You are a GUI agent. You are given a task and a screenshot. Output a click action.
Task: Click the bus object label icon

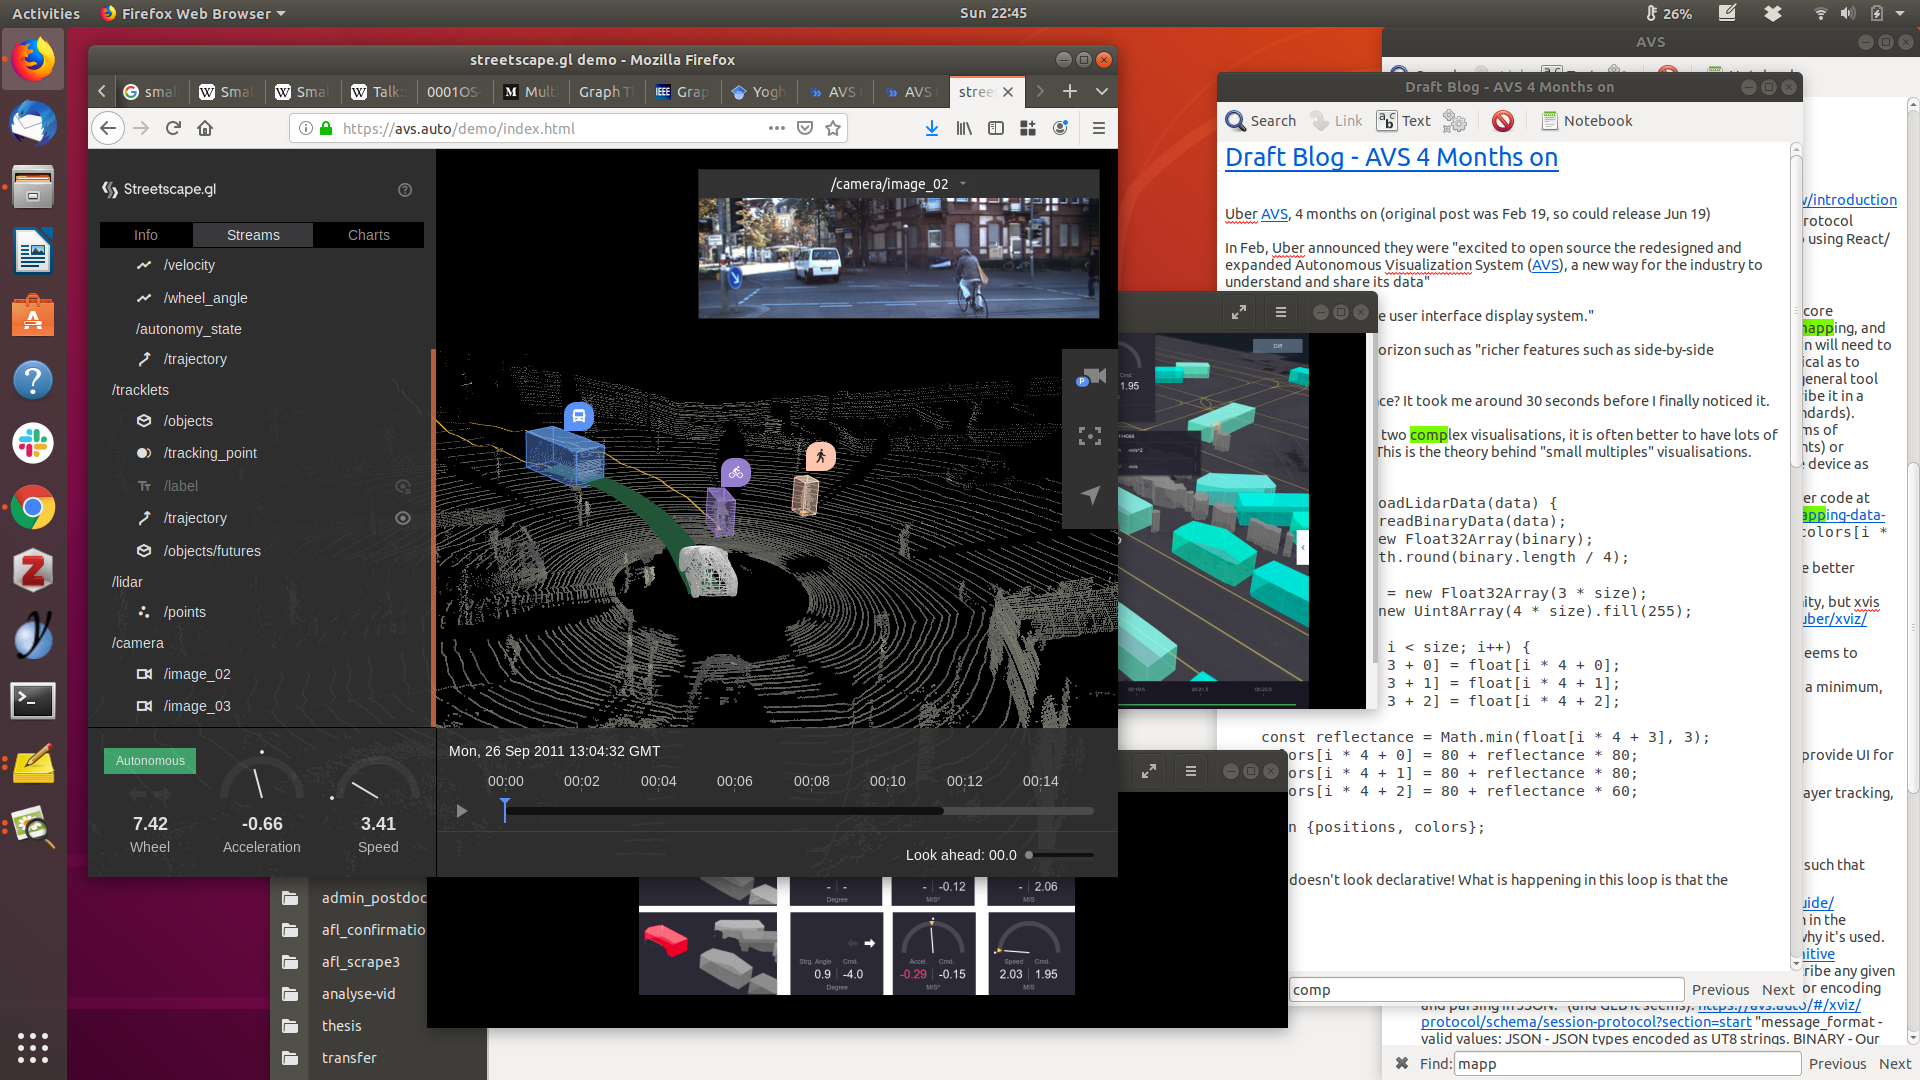coord(579,416)
